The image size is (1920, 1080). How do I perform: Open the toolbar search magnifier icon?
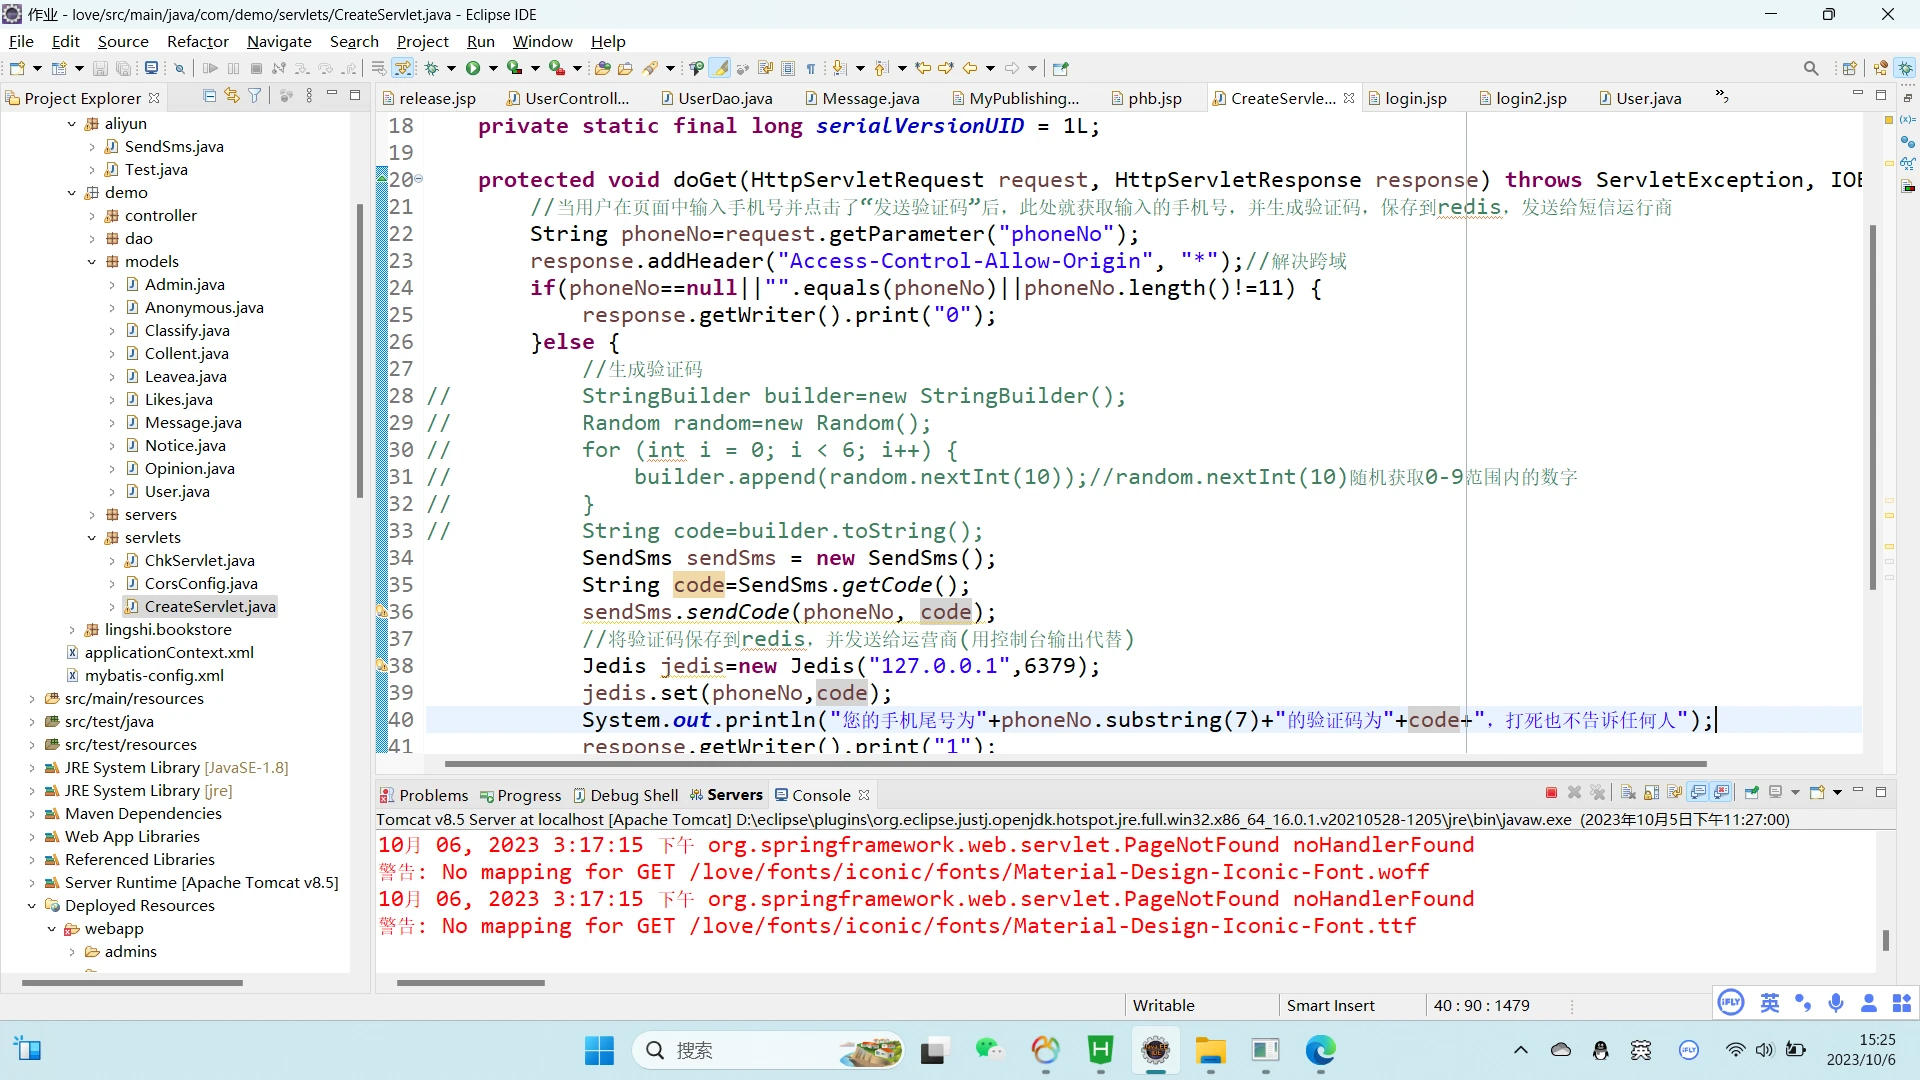coord(1811,68)
